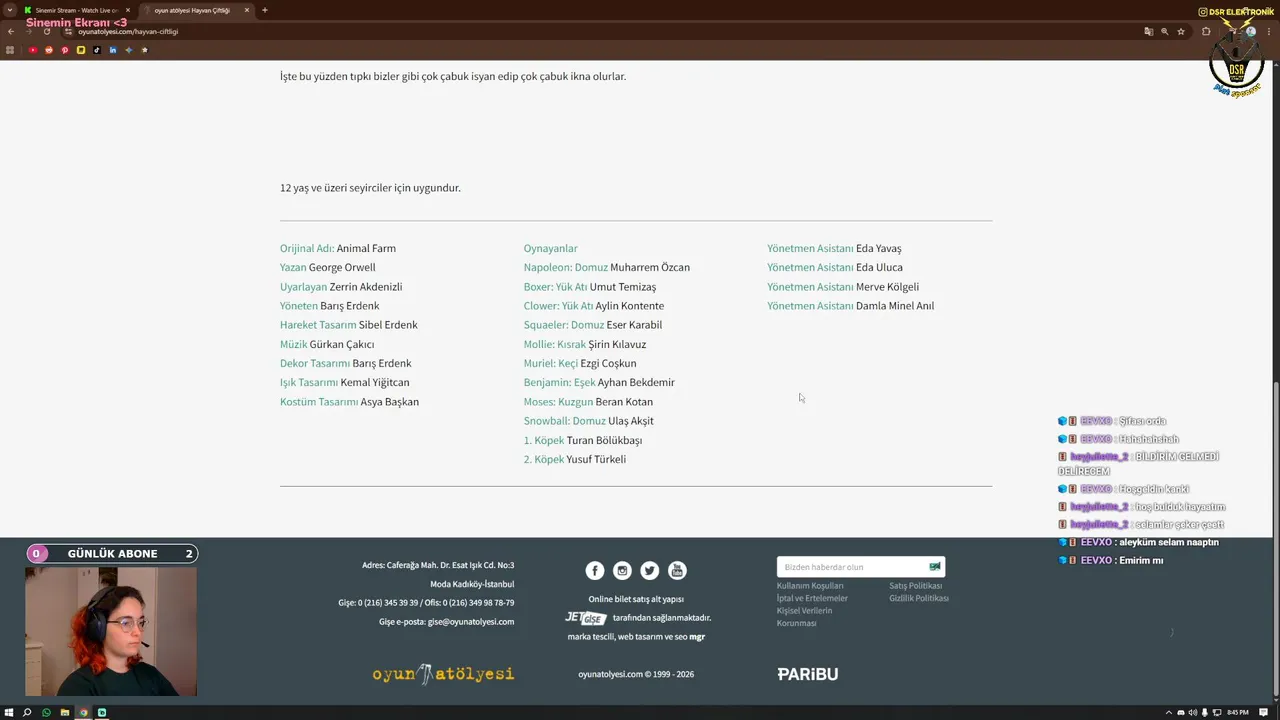Image resolution: width=1280 pixels, height=720 pixels.
Task: Click the Orijinal Adı: label
Action: click(307, 248)
